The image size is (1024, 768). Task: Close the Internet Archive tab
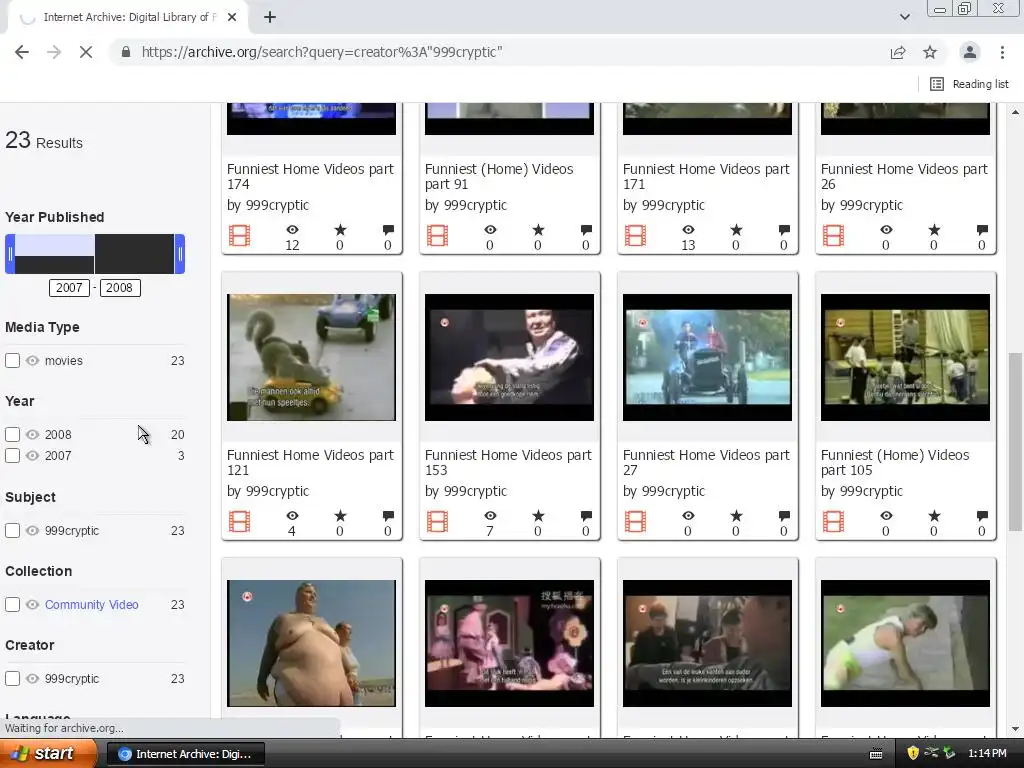pos(232,18)
